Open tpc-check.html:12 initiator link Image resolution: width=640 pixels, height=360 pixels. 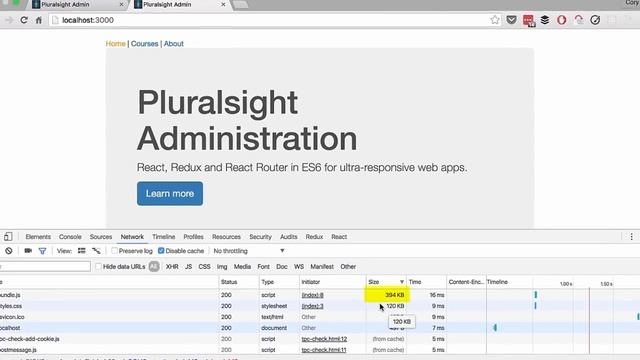[324, 339]
